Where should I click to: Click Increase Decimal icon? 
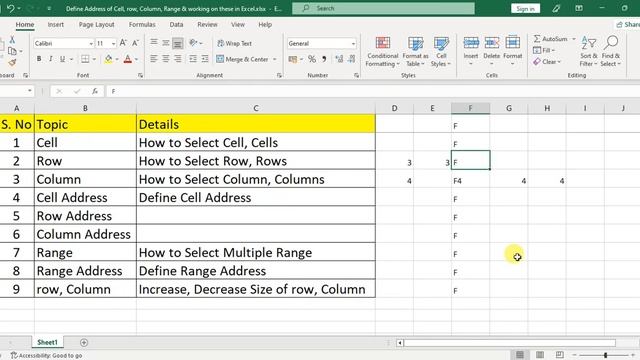(x=339, y=59)
